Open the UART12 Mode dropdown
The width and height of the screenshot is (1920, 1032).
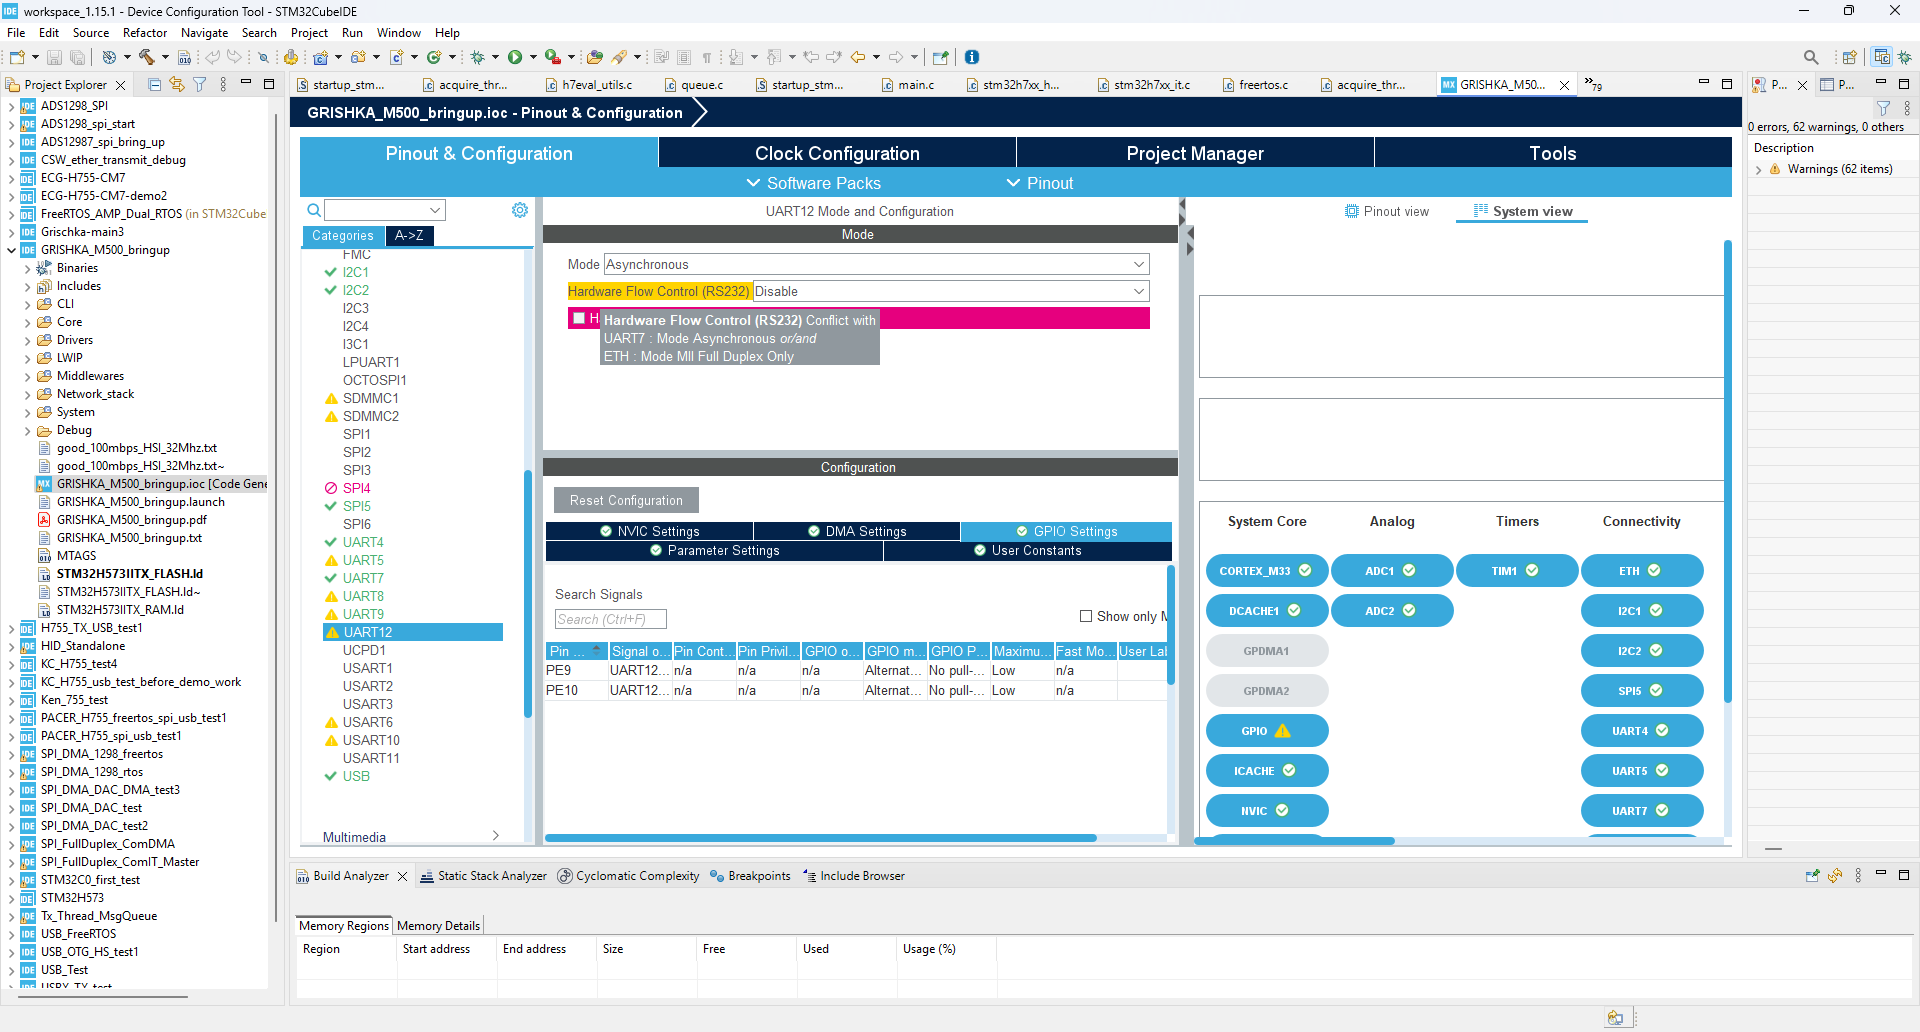click(877, 264)
